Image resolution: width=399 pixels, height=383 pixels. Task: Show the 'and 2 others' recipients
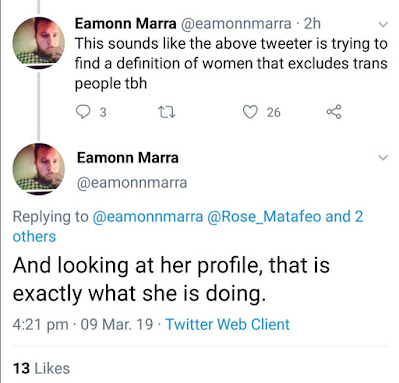click(188, 226)
